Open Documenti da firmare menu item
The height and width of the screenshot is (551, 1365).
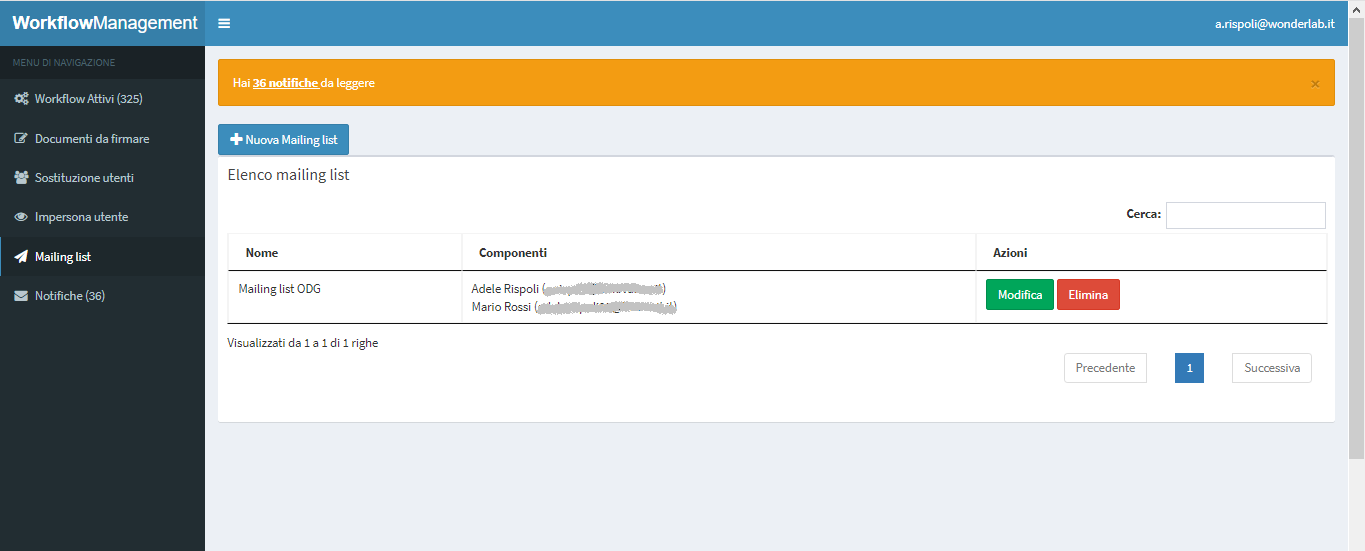92,139
